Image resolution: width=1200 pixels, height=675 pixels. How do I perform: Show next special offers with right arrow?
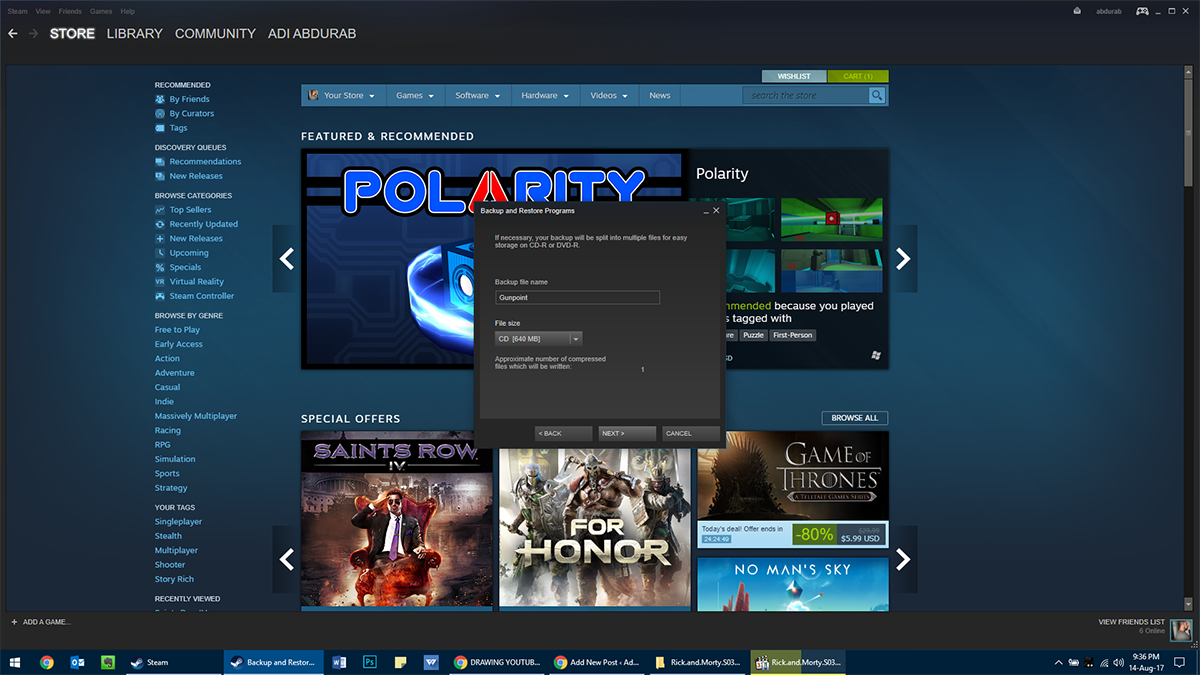pyautogui.click(x=903, y=559)
